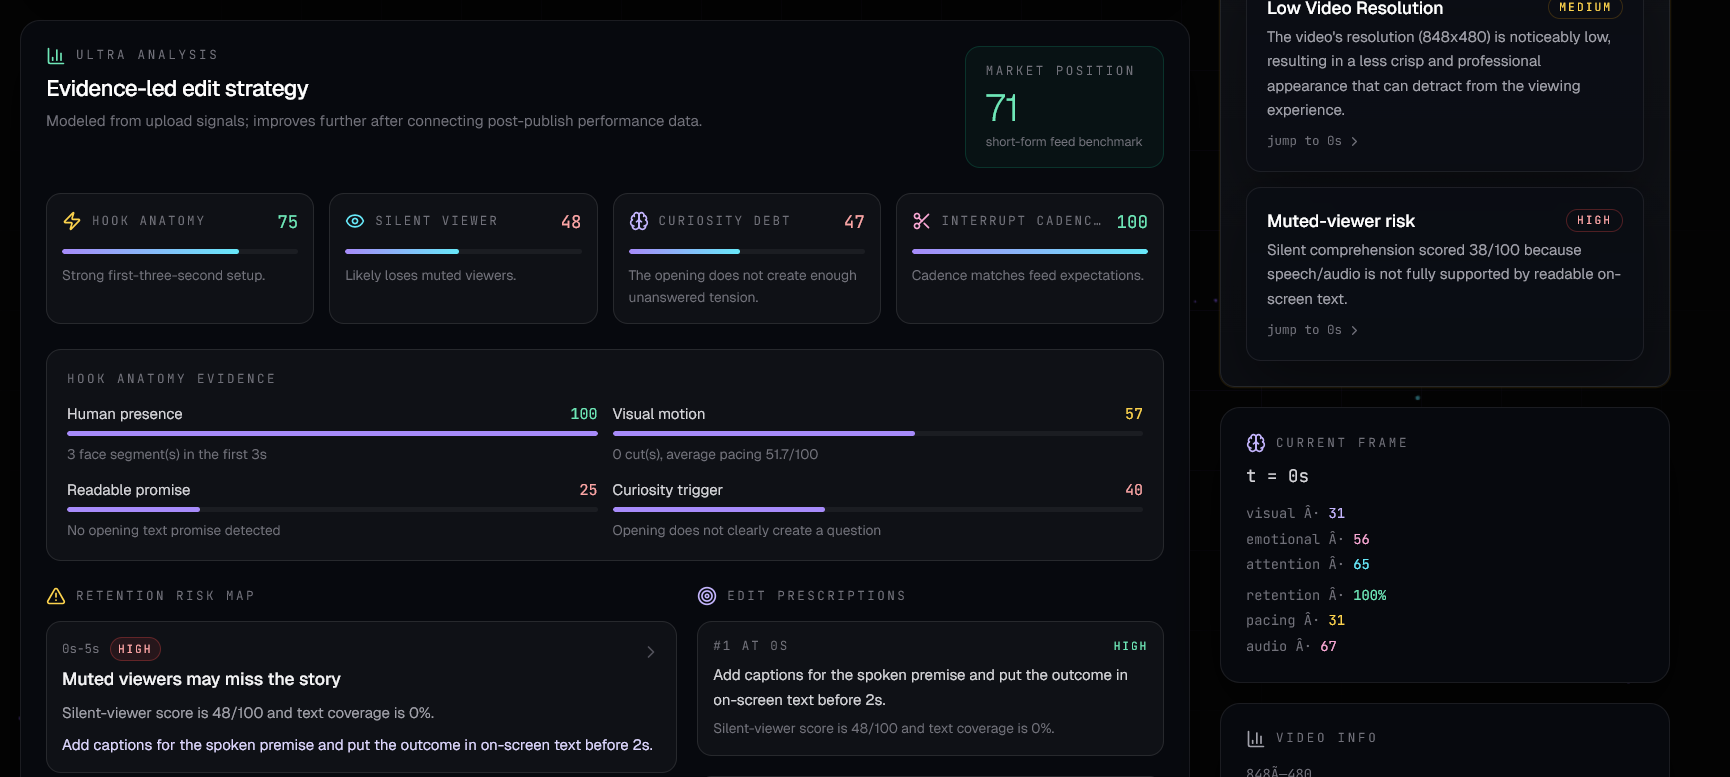Click the Silent Viewer score progress bar
The height and width of the screenshot is (777, 1730).
tap(463, 251)
